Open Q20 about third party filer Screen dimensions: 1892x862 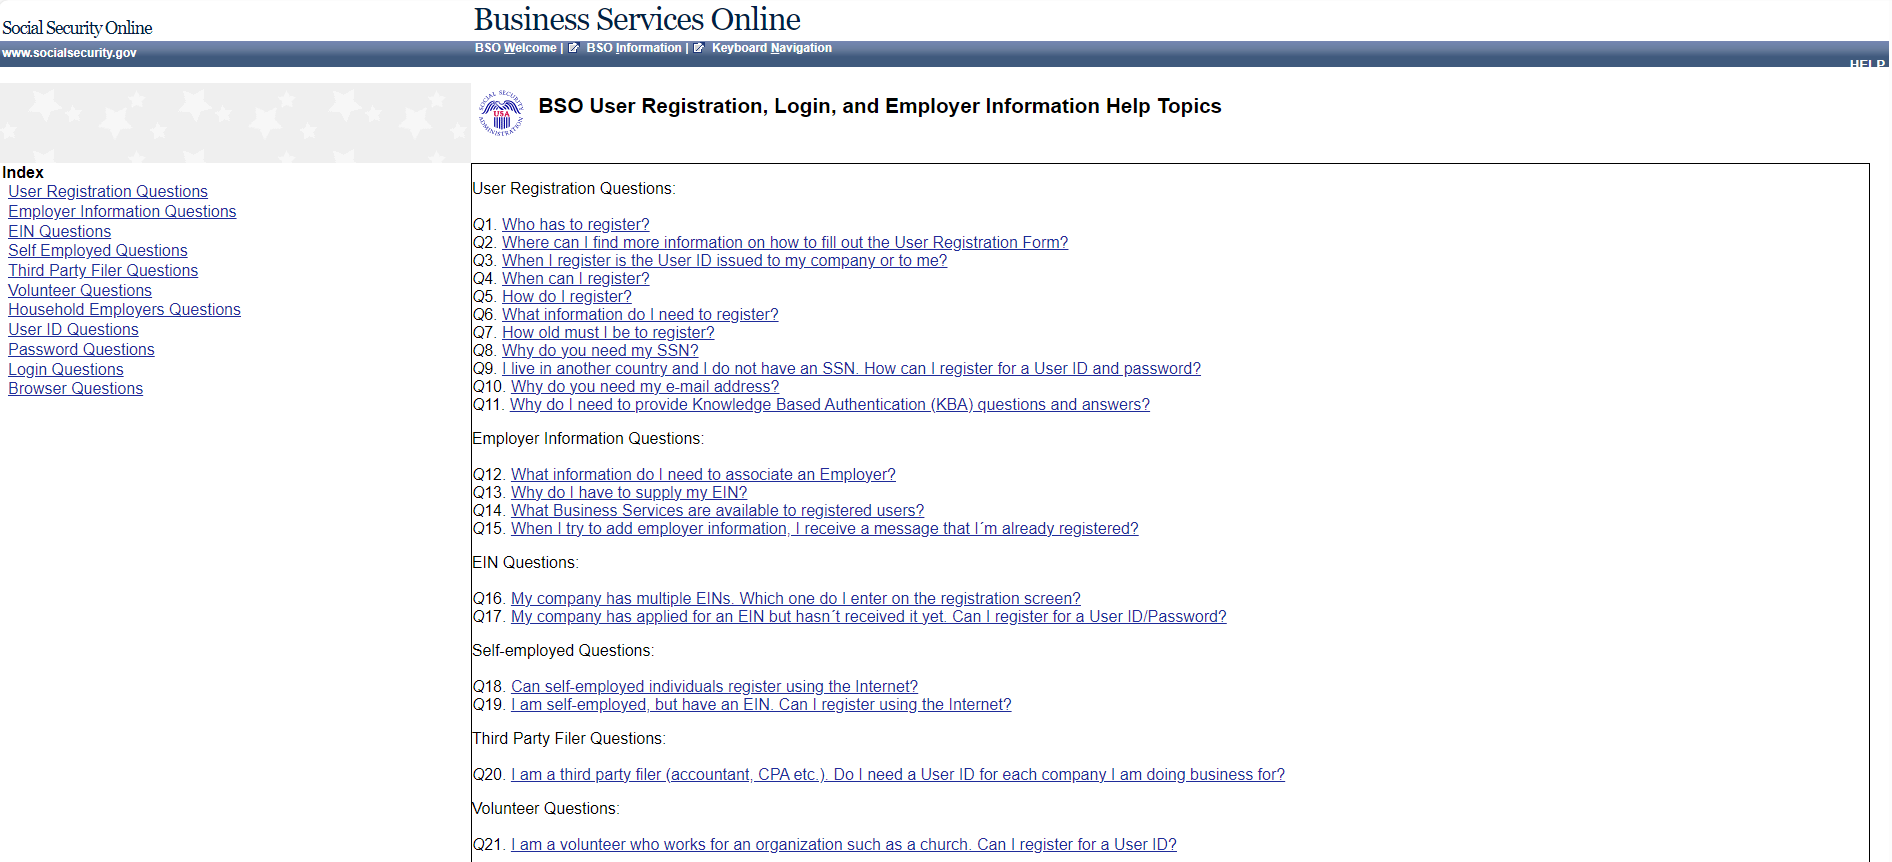click(x=898, y=775)
